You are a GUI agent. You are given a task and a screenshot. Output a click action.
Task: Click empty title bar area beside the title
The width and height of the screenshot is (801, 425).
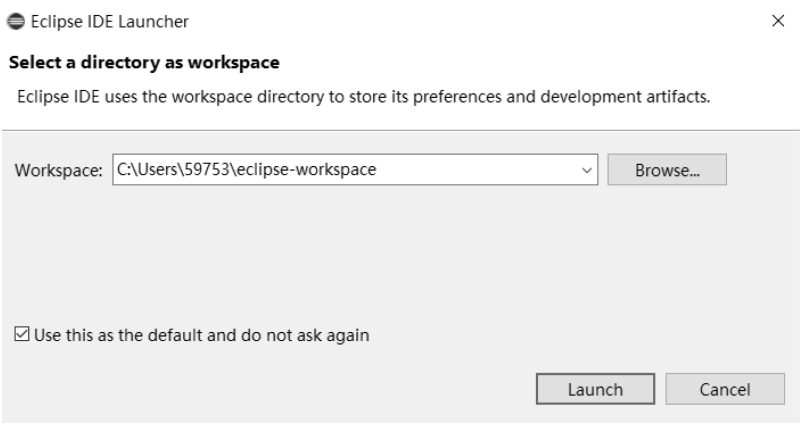pyautogui.click(x=450, y=20)
